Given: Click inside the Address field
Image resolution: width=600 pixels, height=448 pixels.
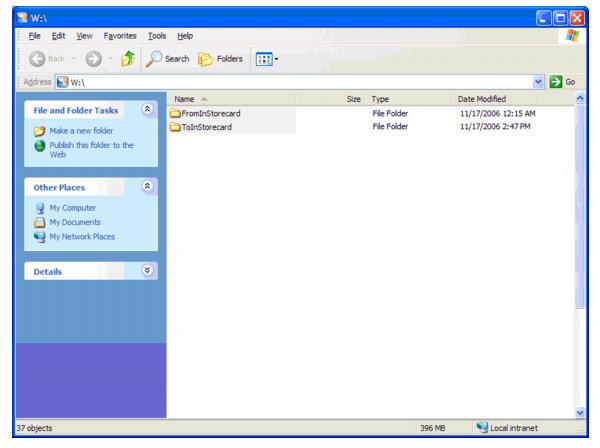Looking at the screenshot, I should [300, 82].
